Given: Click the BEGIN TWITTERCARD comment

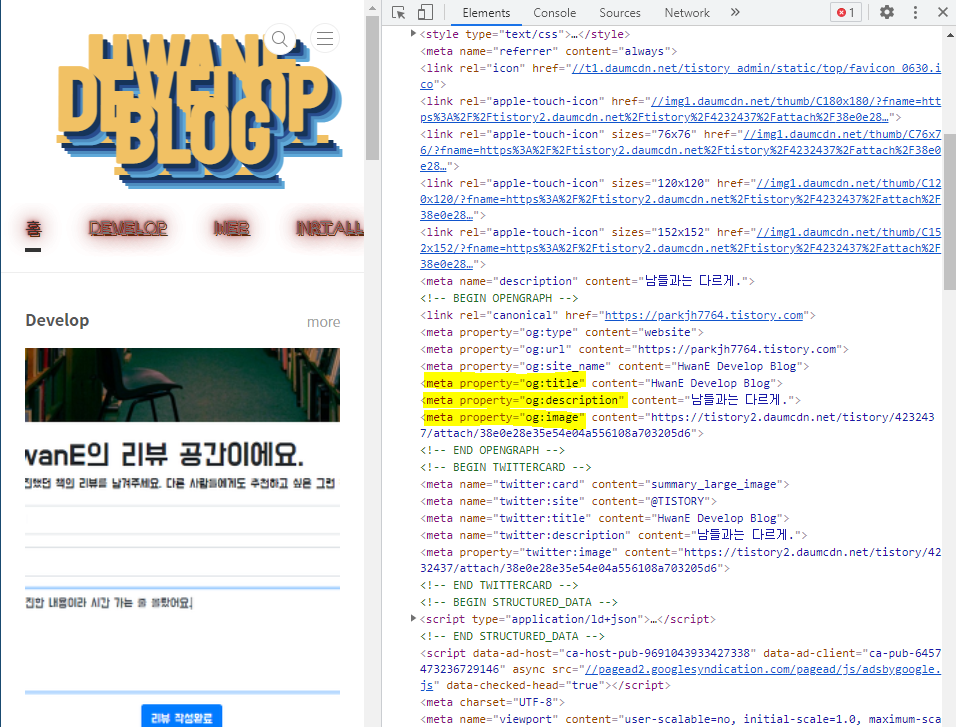Looking at the screenshot, I should [505, 467].
